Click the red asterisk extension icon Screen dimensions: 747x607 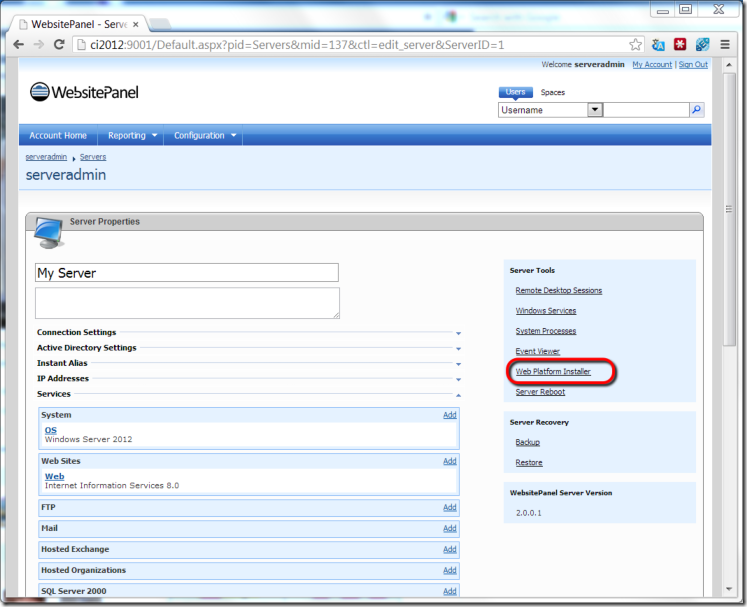pos(680,45)
